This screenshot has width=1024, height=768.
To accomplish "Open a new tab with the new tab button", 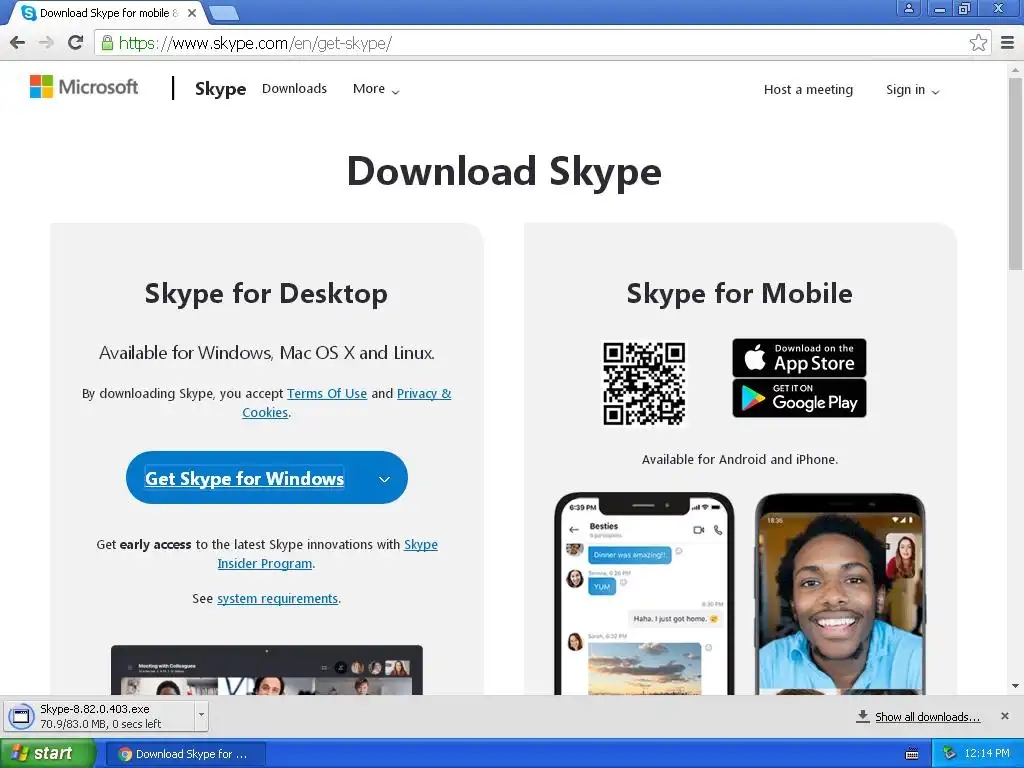I will pos(224,12).
